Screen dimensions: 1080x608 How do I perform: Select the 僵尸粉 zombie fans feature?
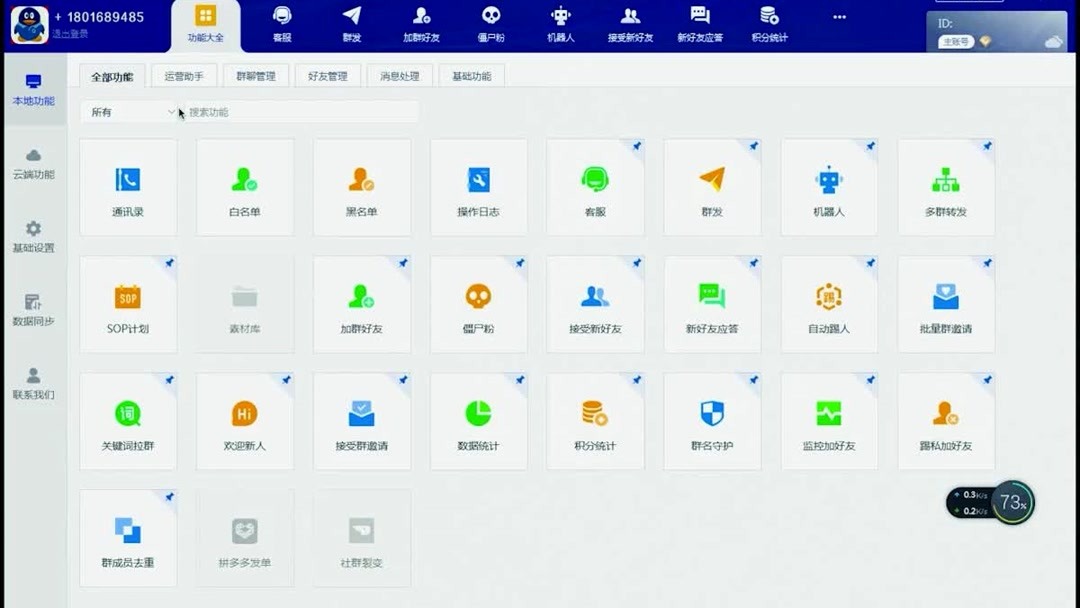click(478, 304)
